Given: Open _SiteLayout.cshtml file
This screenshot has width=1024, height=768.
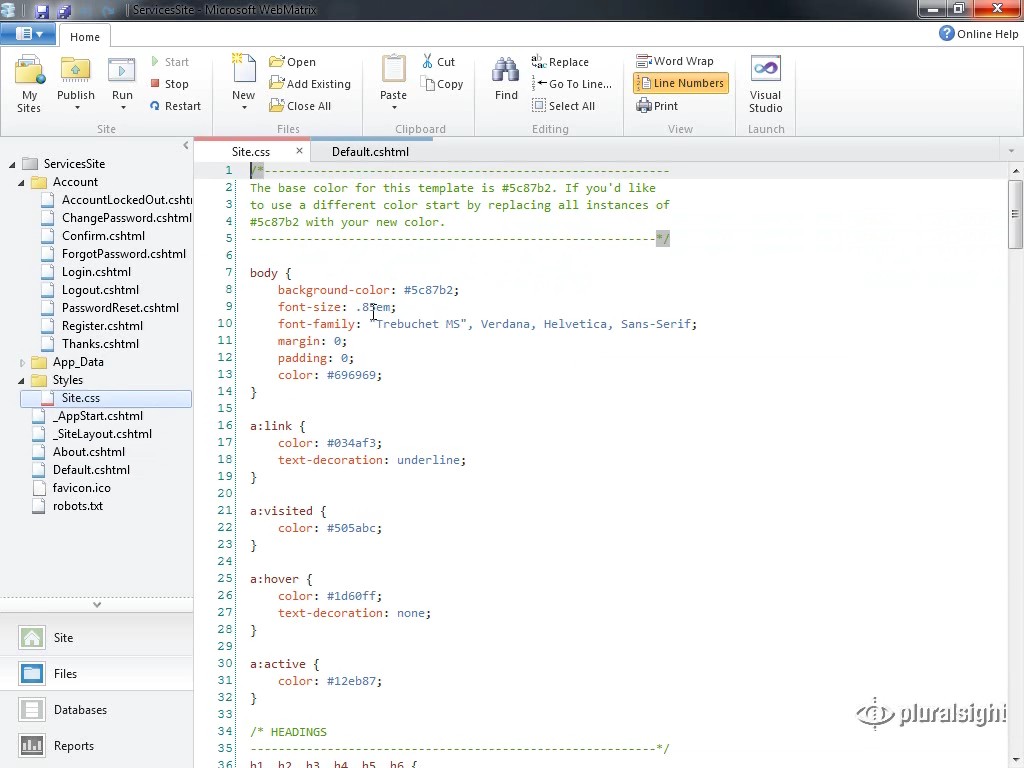Looking at the screenshot, I should (102, 434).
